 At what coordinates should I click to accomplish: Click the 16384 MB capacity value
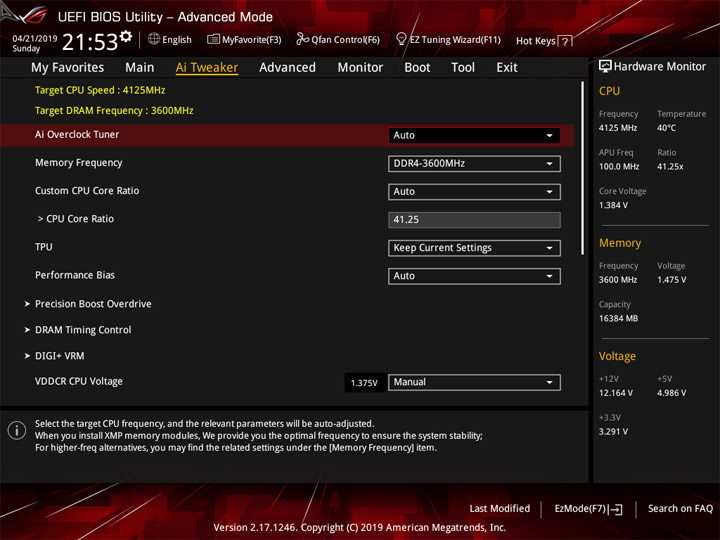click(618, 319)
